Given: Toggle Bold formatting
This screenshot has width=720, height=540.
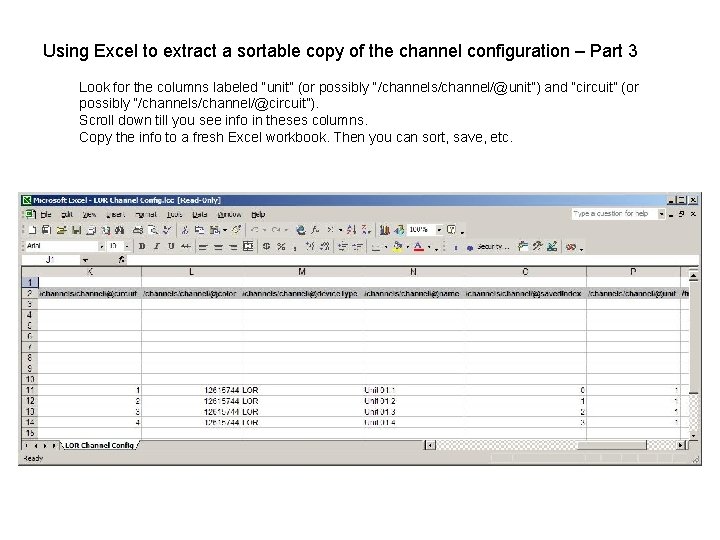Looking at the screenshot, I should tap(142, 247).
